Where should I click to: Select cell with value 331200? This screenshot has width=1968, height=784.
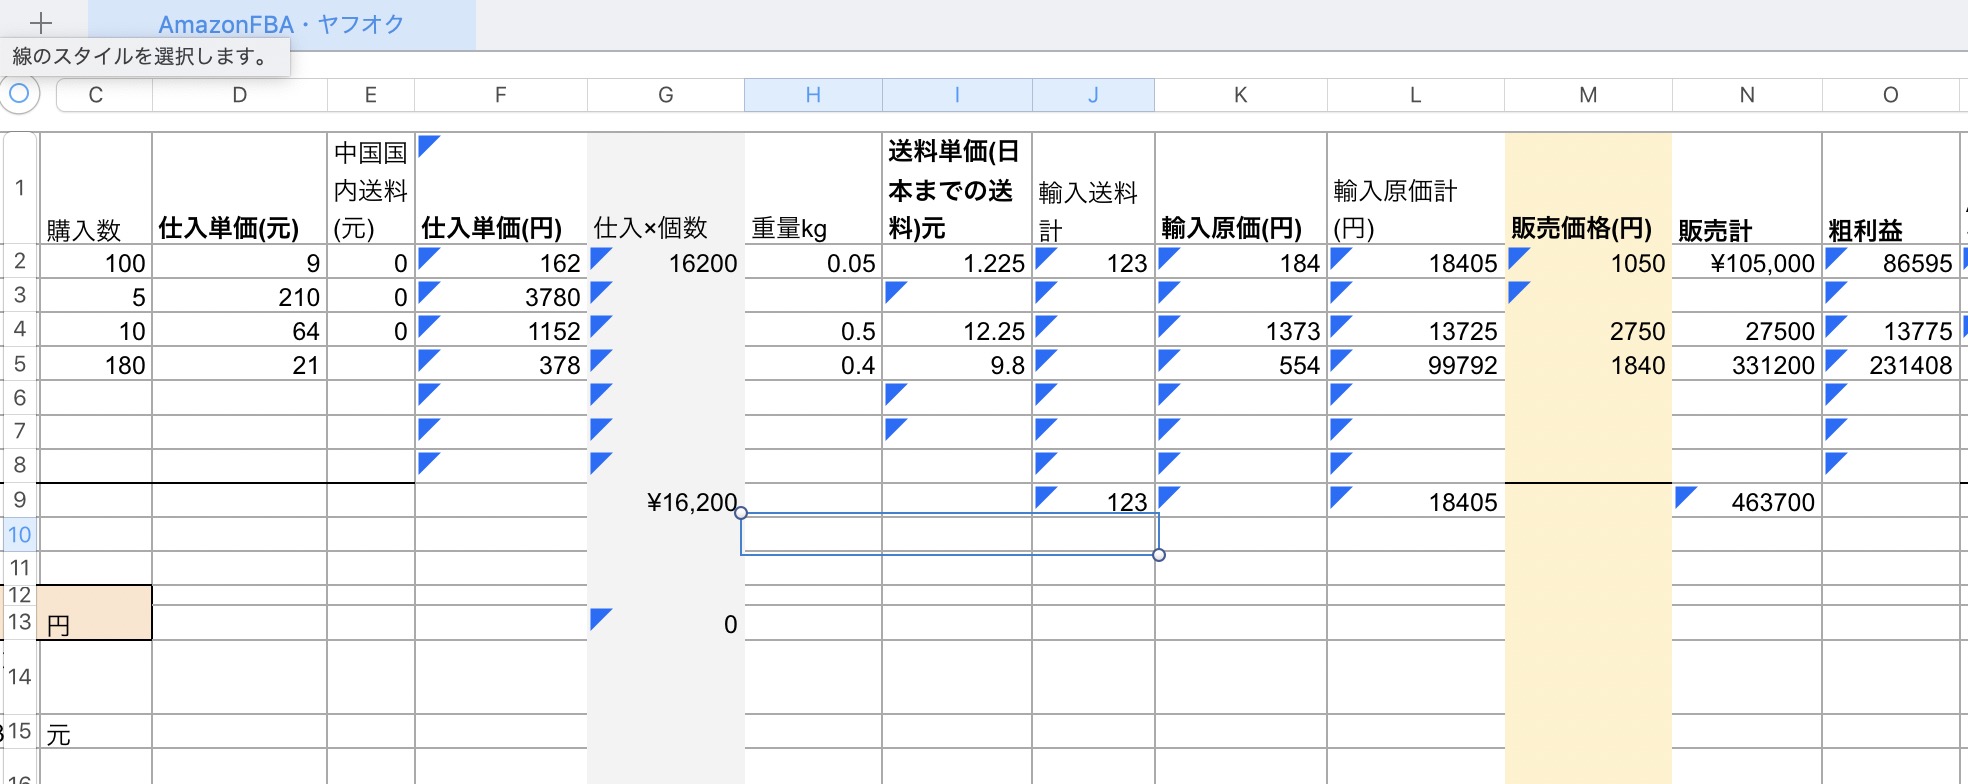pyautogui.click(x=1747, y=364)
